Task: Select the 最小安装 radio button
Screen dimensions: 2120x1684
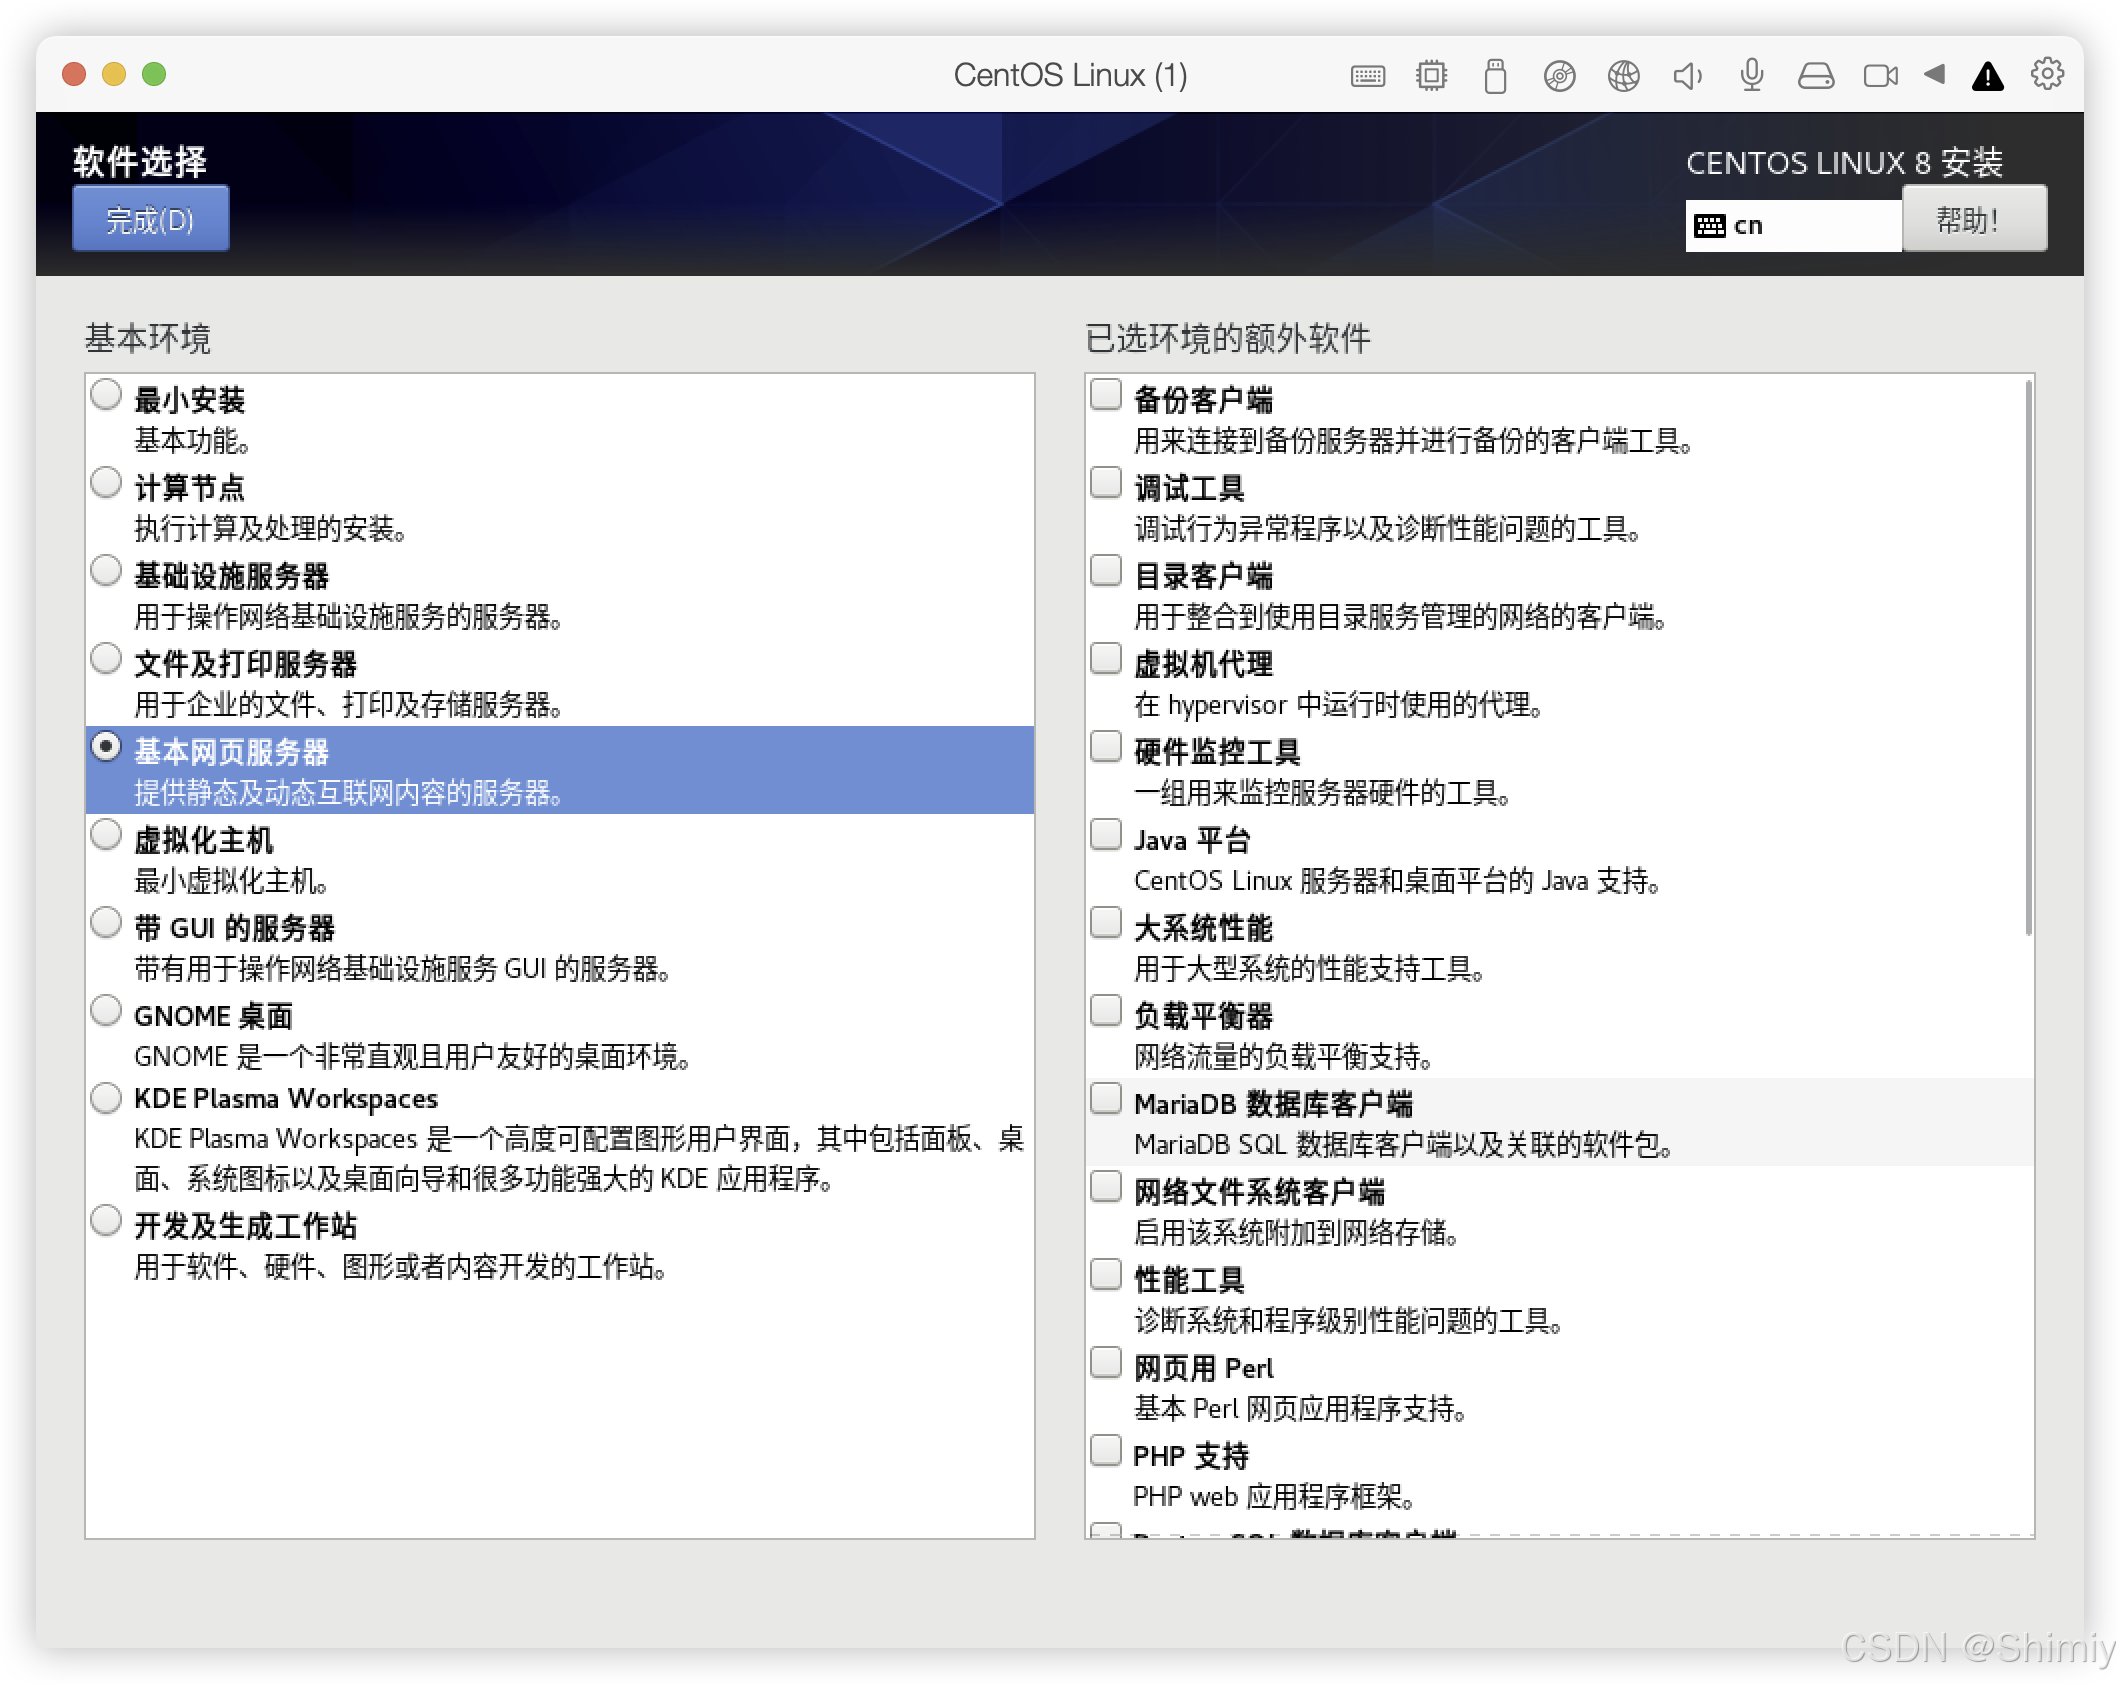Action: coord(106,395)
